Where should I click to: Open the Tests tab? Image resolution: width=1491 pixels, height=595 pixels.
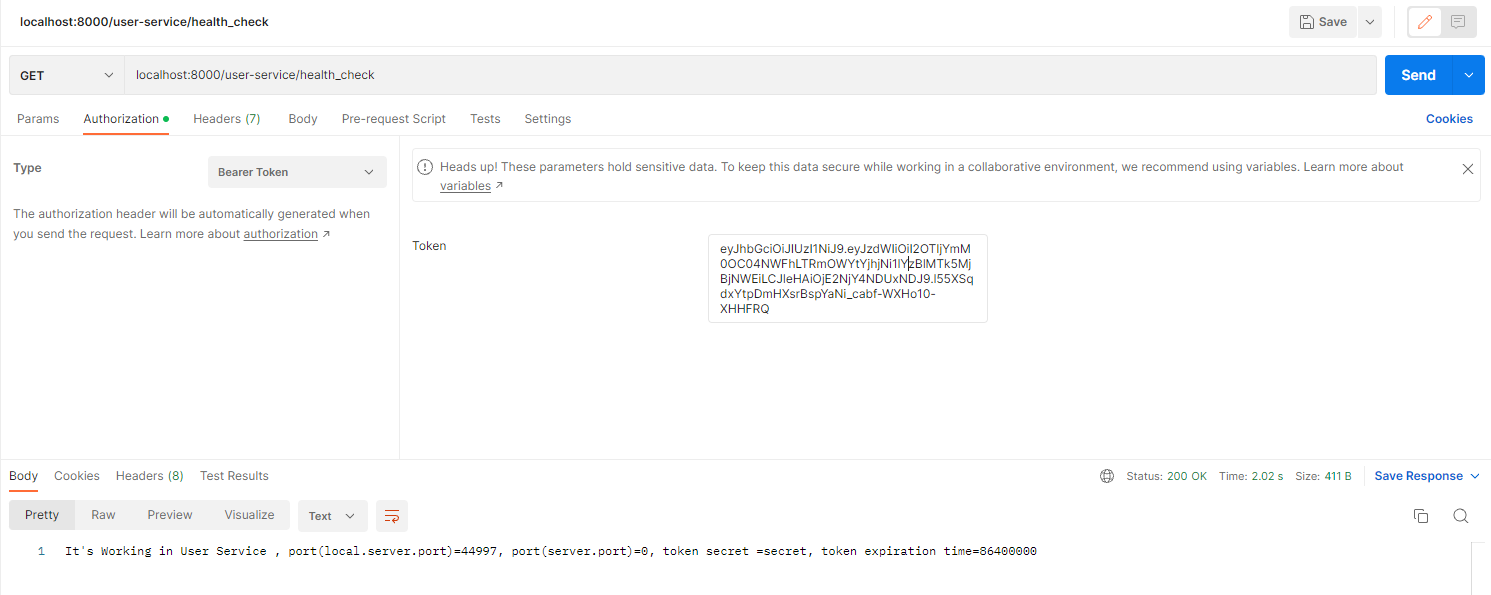point(485,119)
